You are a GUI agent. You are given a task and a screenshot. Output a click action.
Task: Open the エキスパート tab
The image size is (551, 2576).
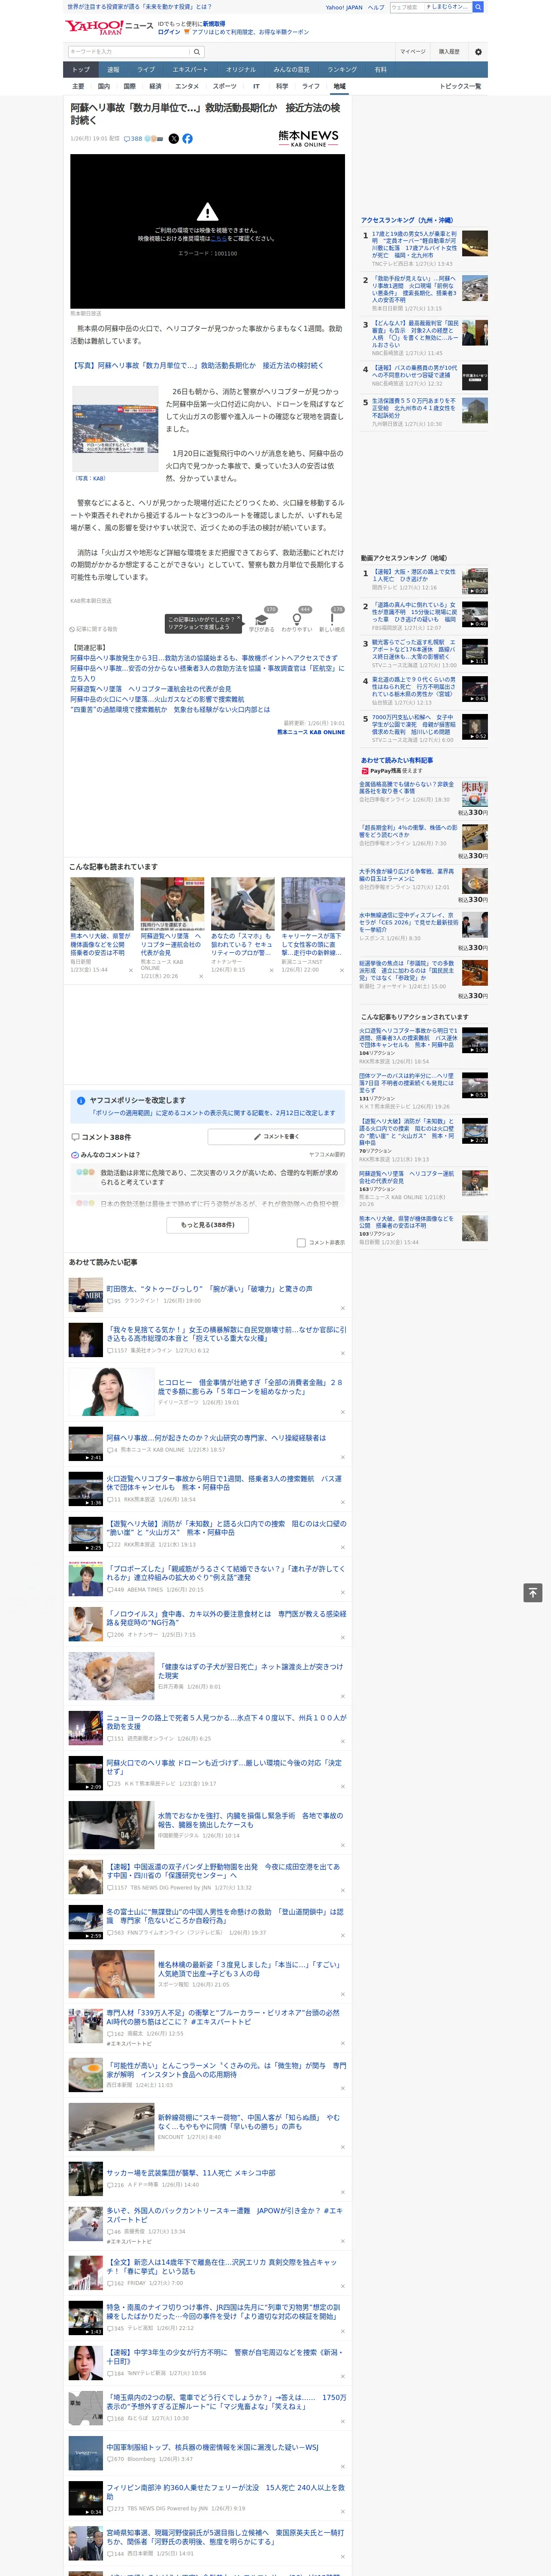(190, 70)
